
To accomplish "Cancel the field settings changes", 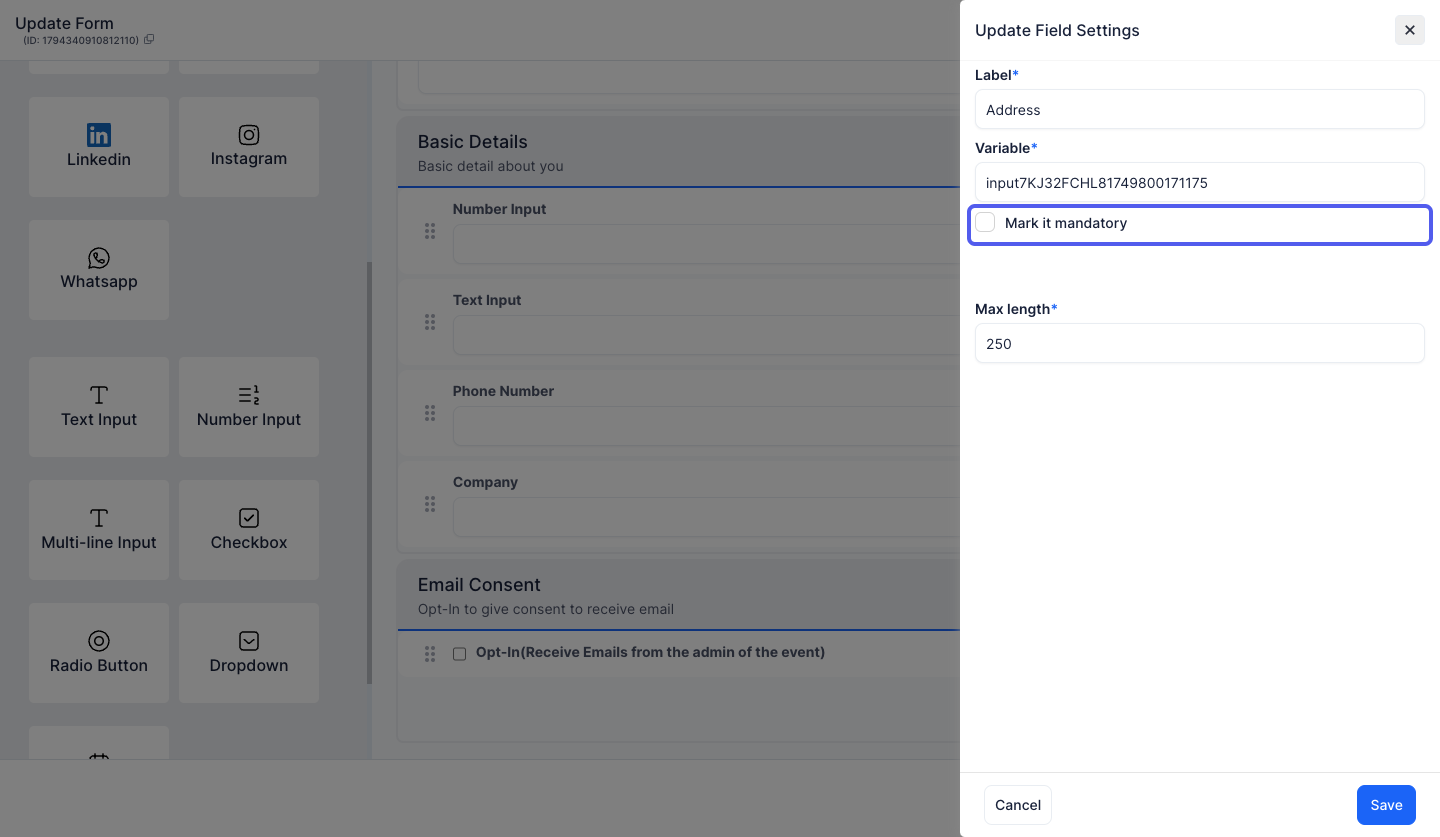I will coord(1018,805).
